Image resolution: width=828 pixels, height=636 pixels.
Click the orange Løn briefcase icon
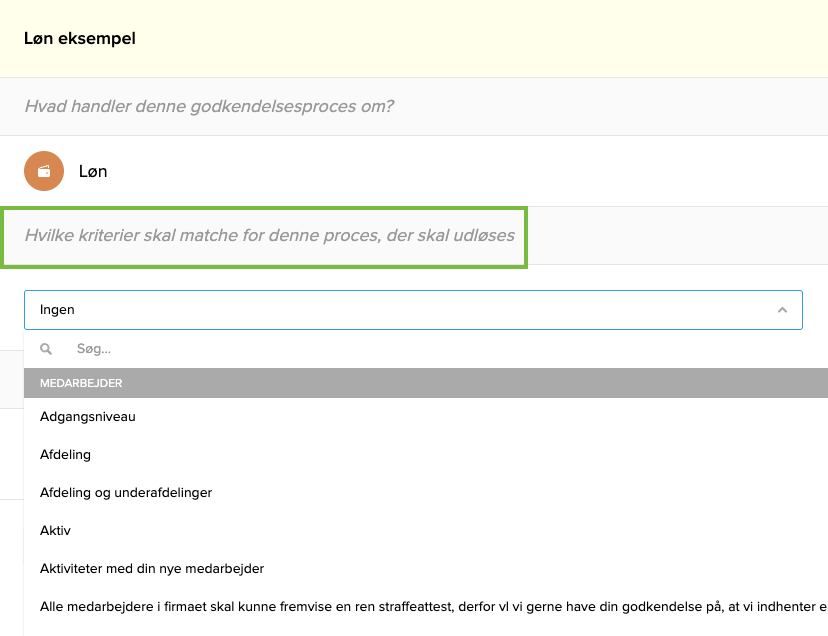[43, 171]
